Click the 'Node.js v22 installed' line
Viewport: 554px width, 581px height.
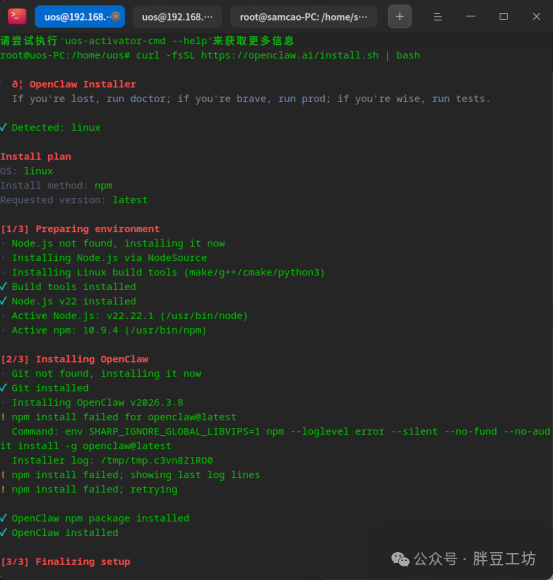click(68, 301)
